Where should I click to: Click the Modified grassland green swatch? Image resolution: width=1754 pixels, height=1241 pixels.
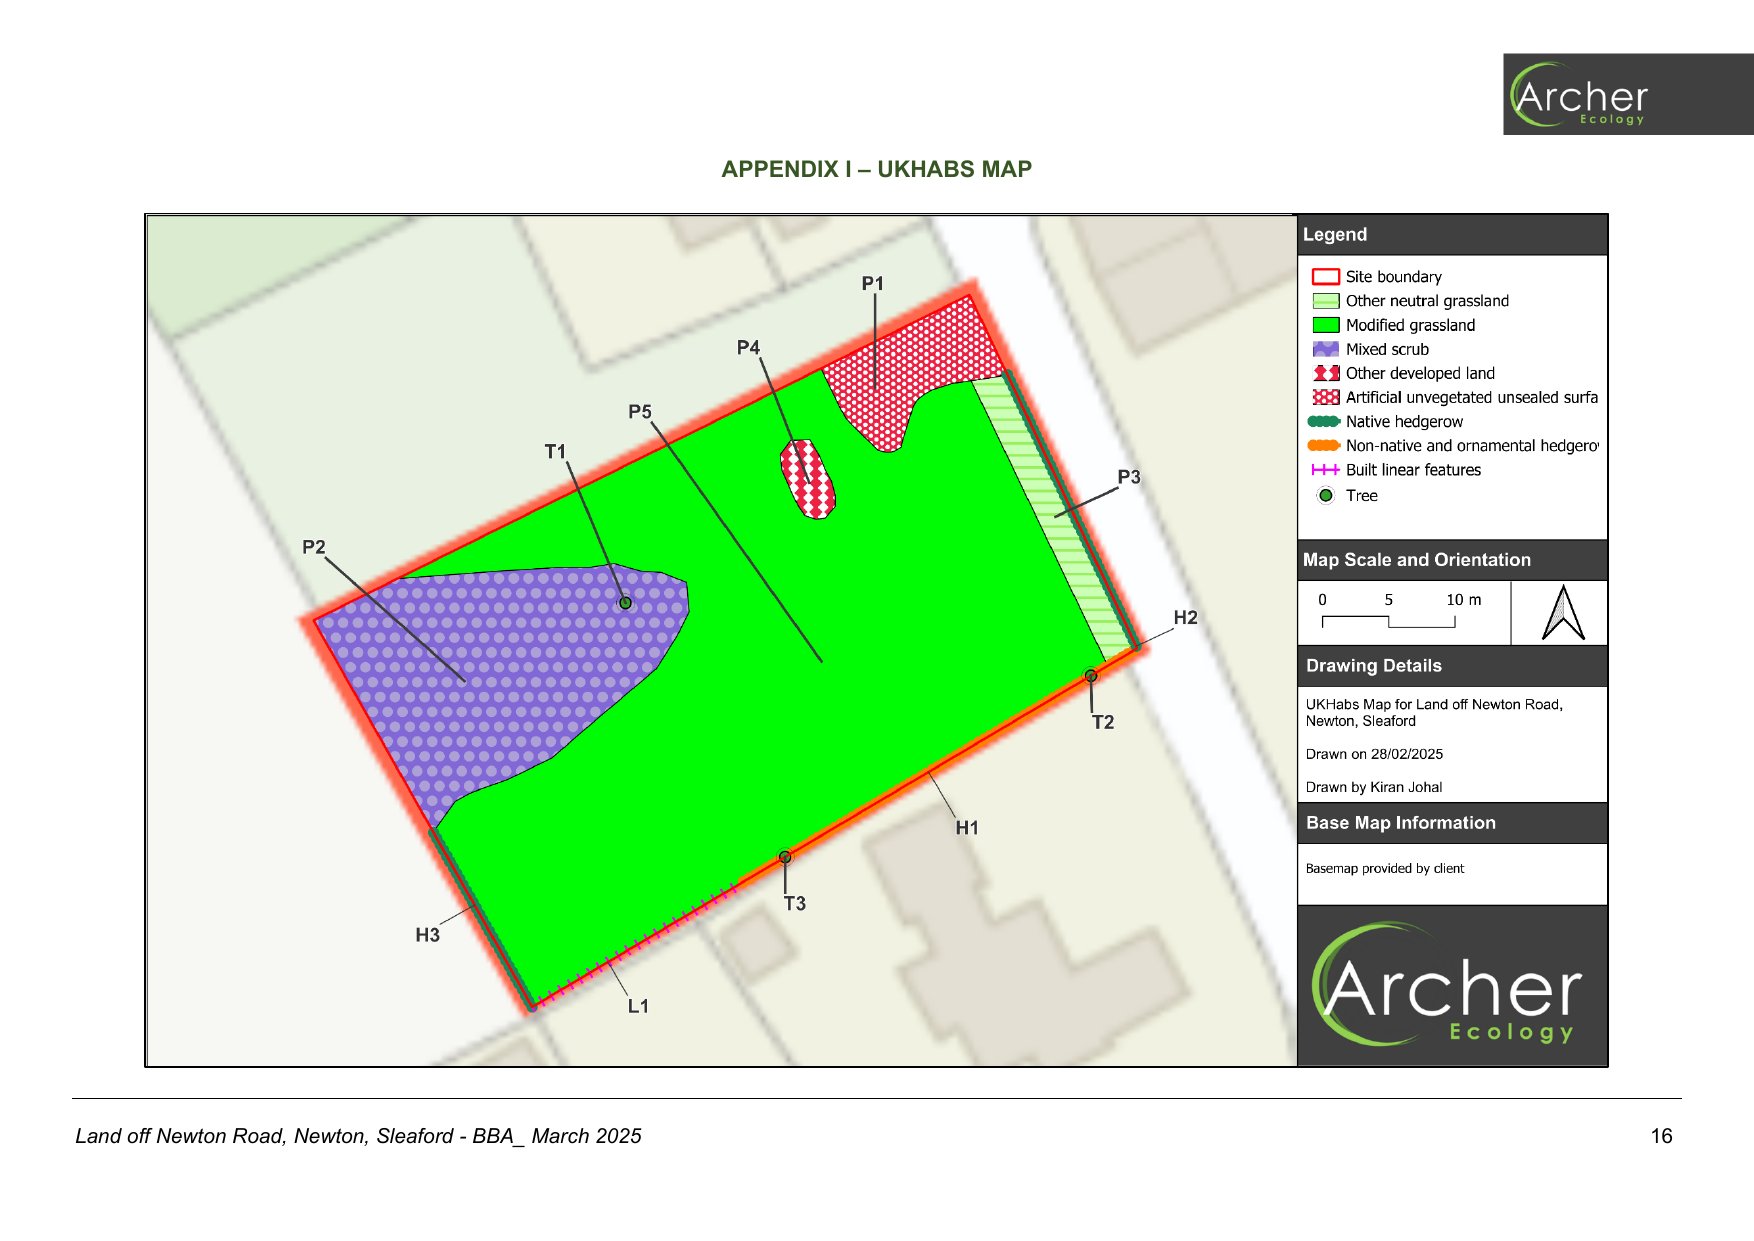click(1325, 325)
